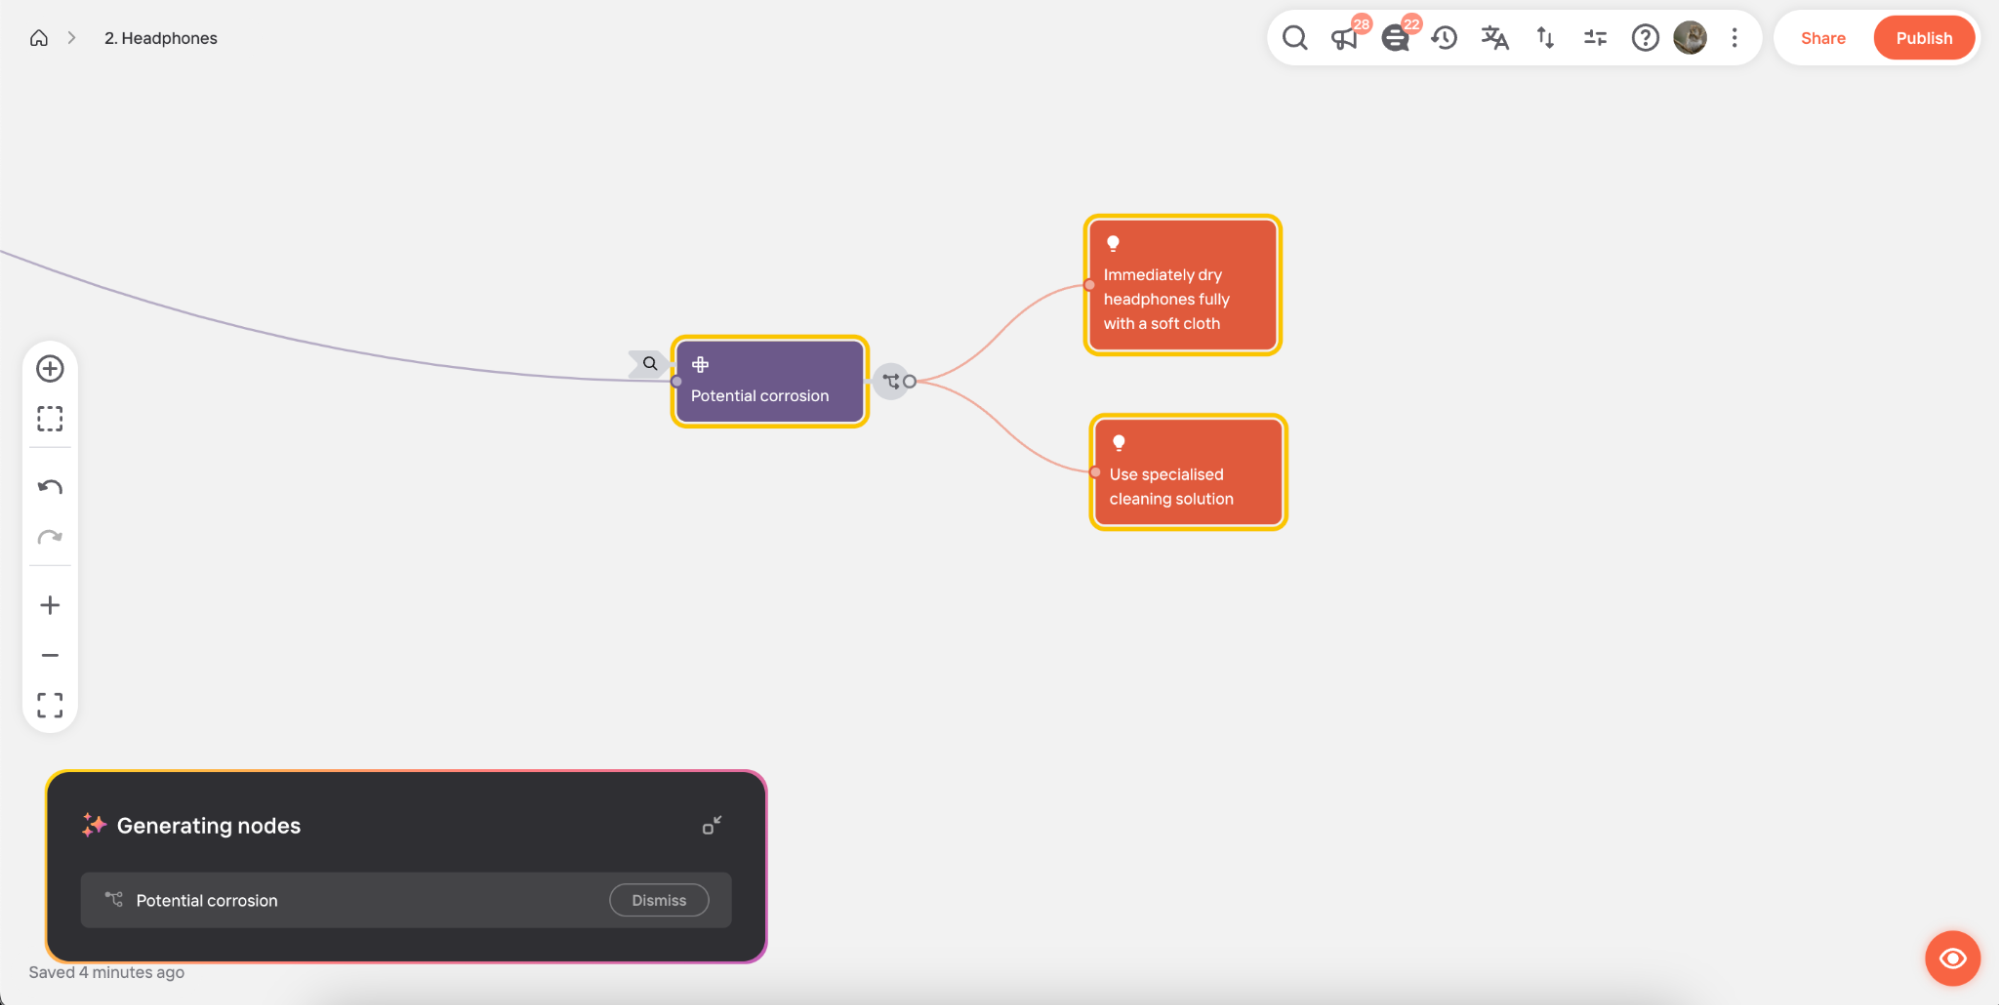
Task: Open the translate languages icon
Action: (1495, 38)
